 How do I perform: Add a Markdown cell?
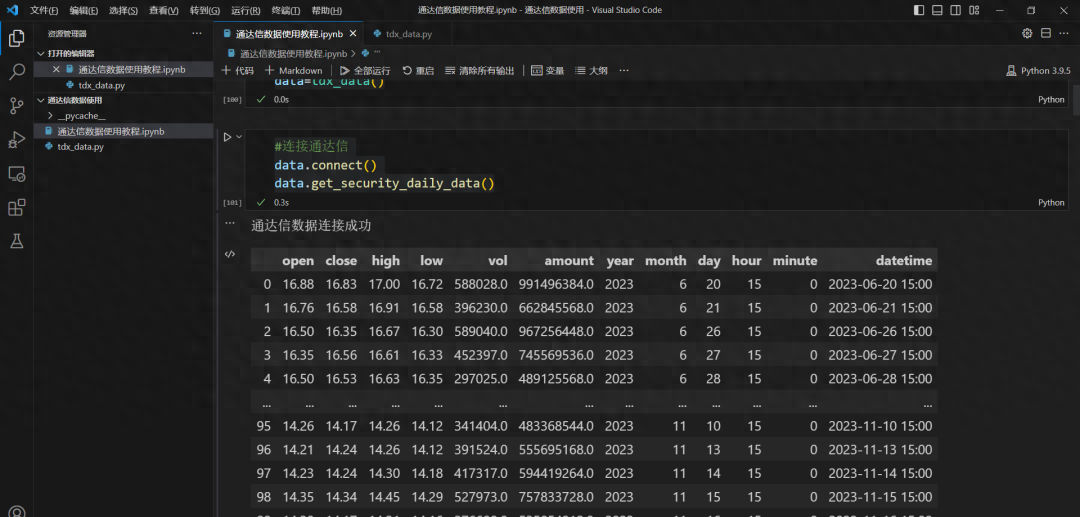coord(293,70)
